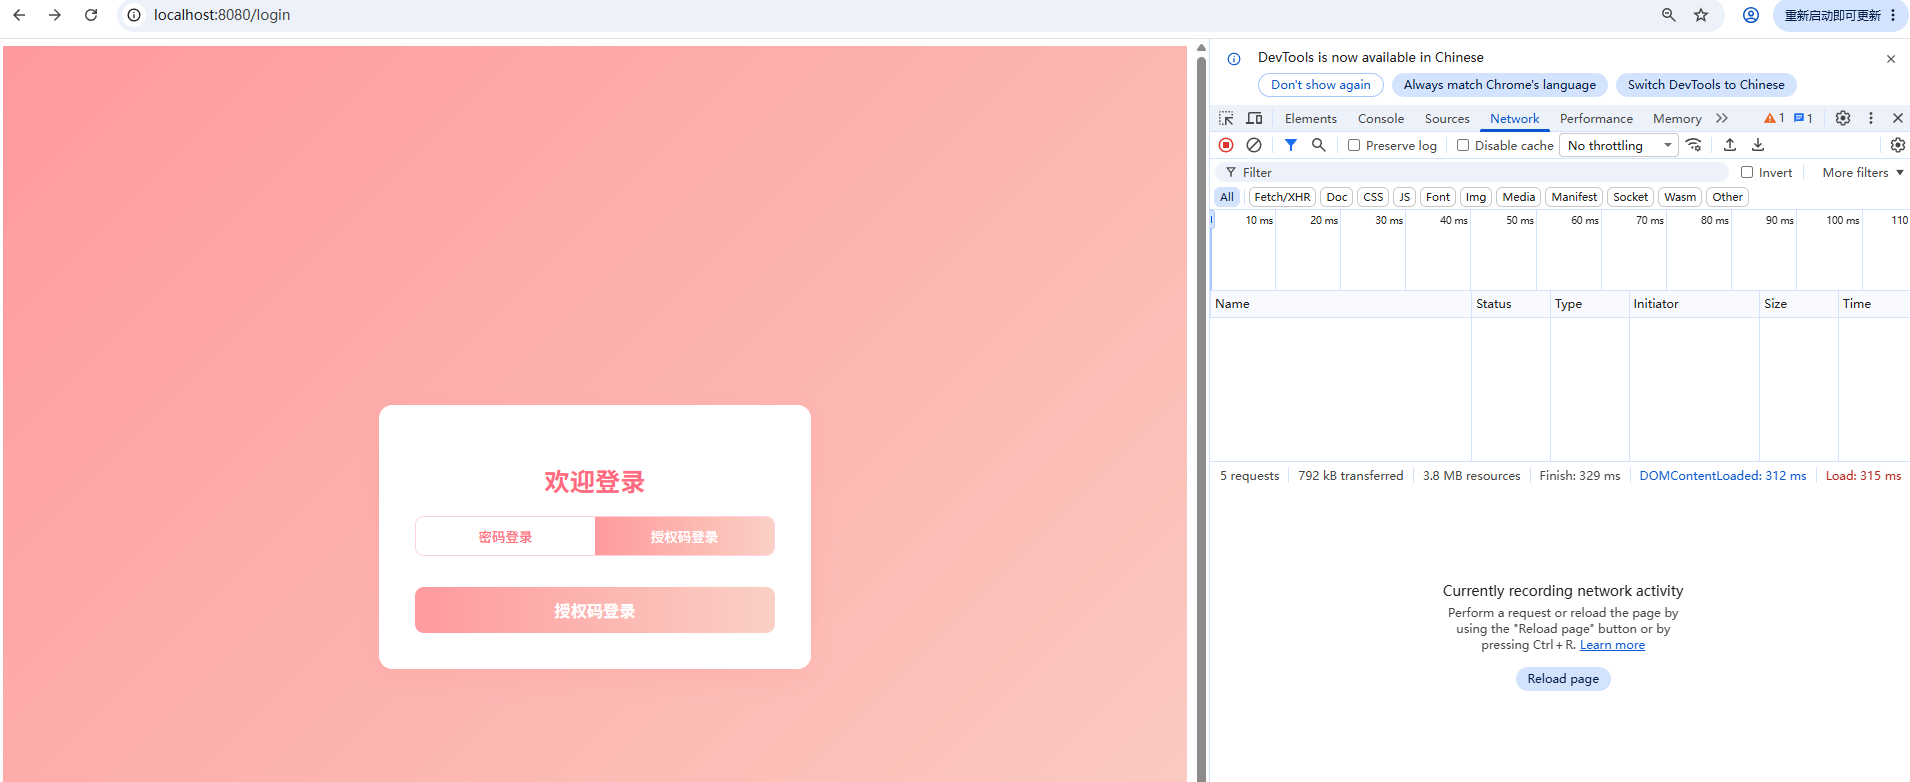Filter requests by JS type

(x=1405, y=197)
